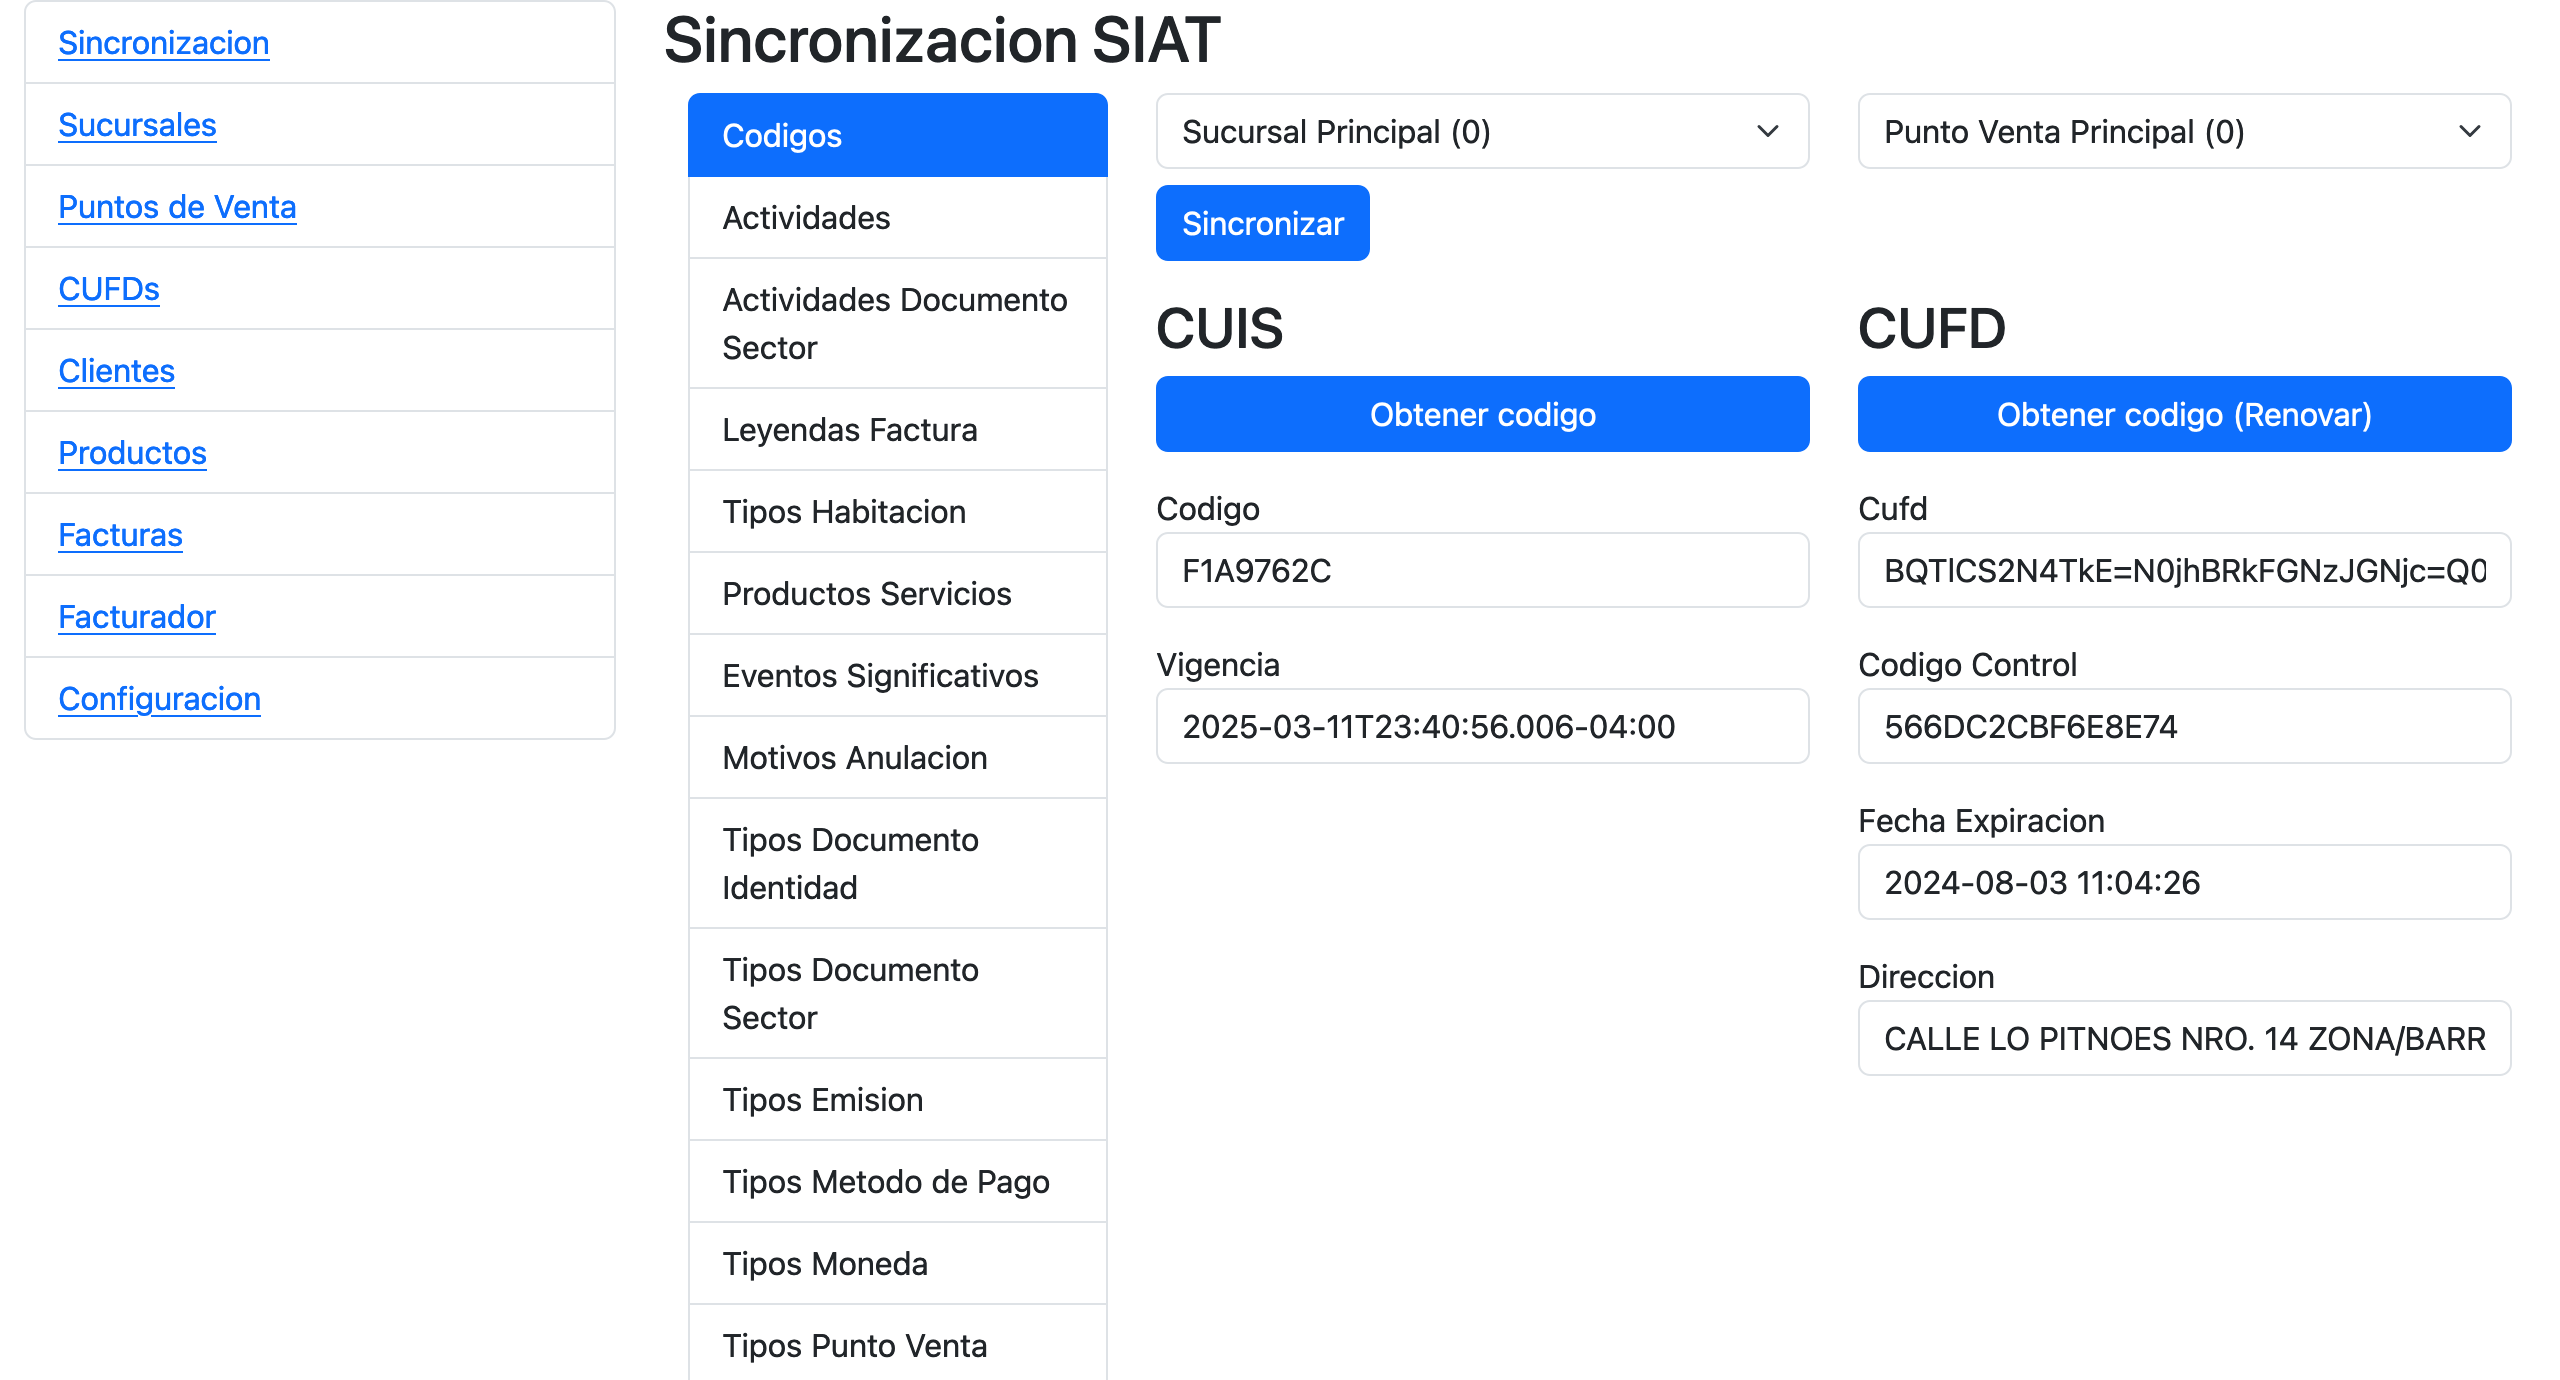This screenshot has width=2560, height=1380.
Task: Click the CUIS Codigo input field
Action: point(1481,571)
